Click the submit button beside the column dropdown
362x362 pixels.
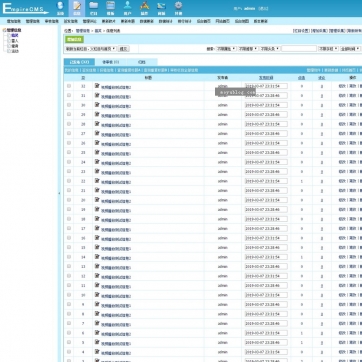(124, 49)
